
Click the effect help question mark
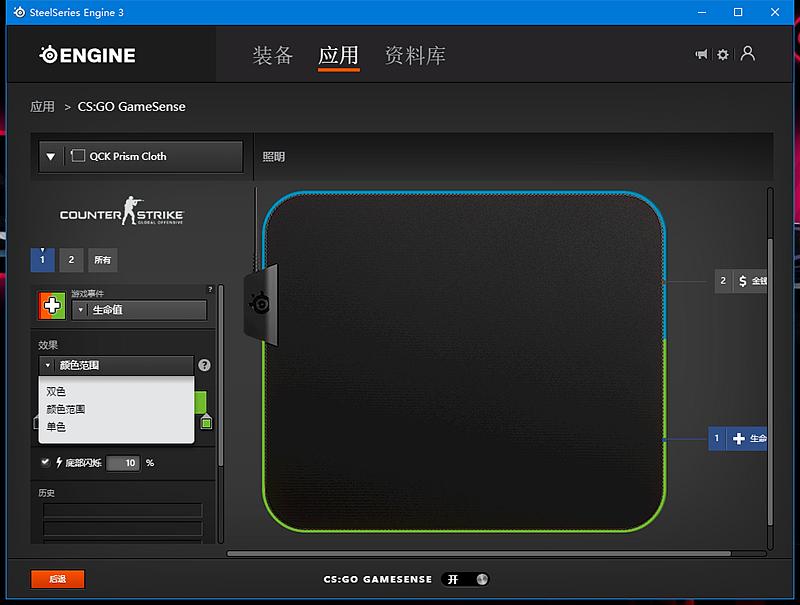tap(204, 366)
